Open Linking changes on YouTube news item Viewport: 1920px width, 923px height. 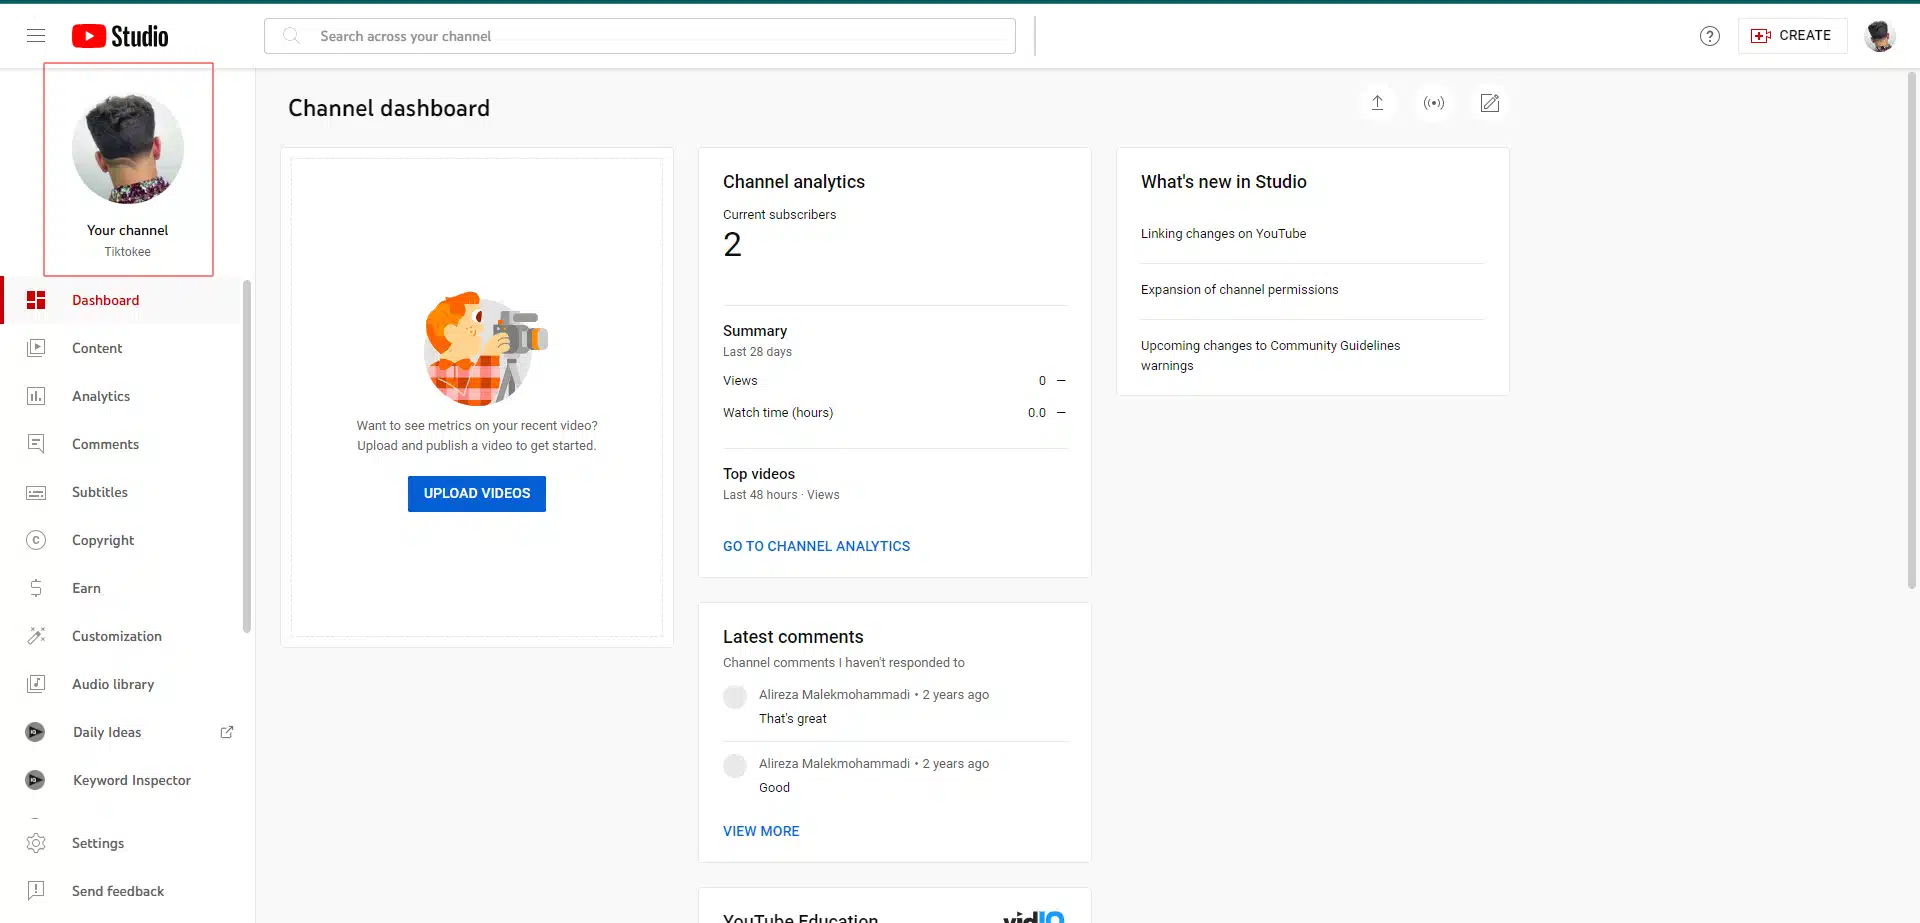(x=1223, y=234)
